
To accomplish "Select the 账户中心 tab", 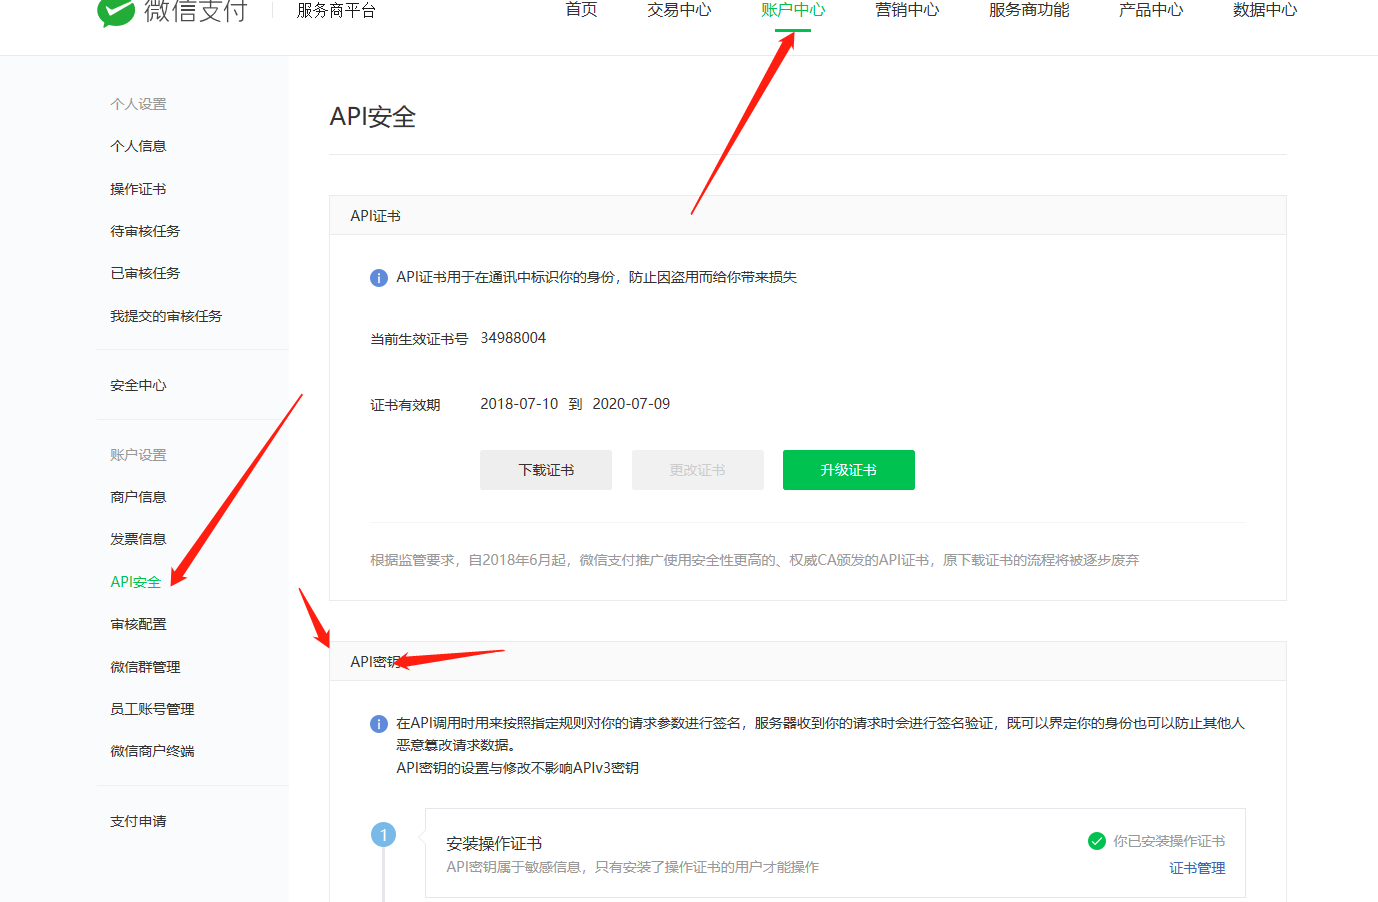I will click(x=793, y=10).
